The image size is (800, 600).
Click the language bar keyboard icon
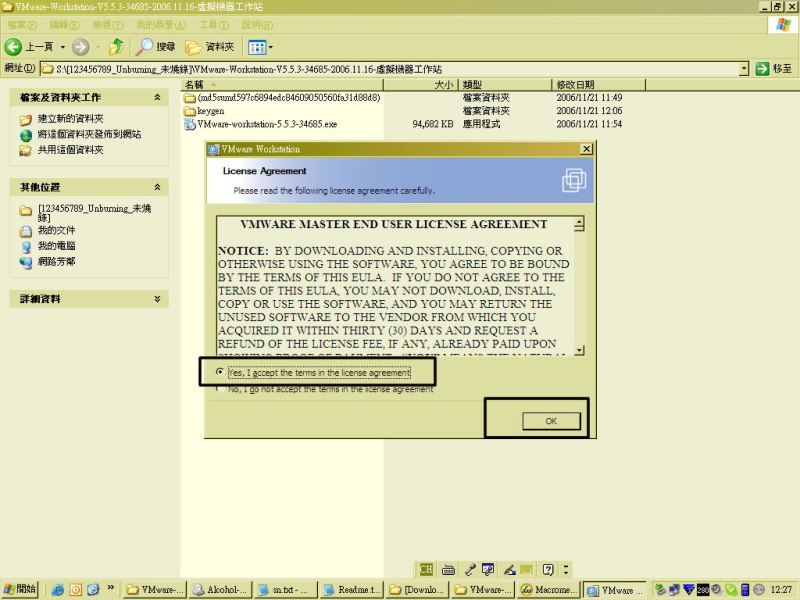(x=448, y=569)
